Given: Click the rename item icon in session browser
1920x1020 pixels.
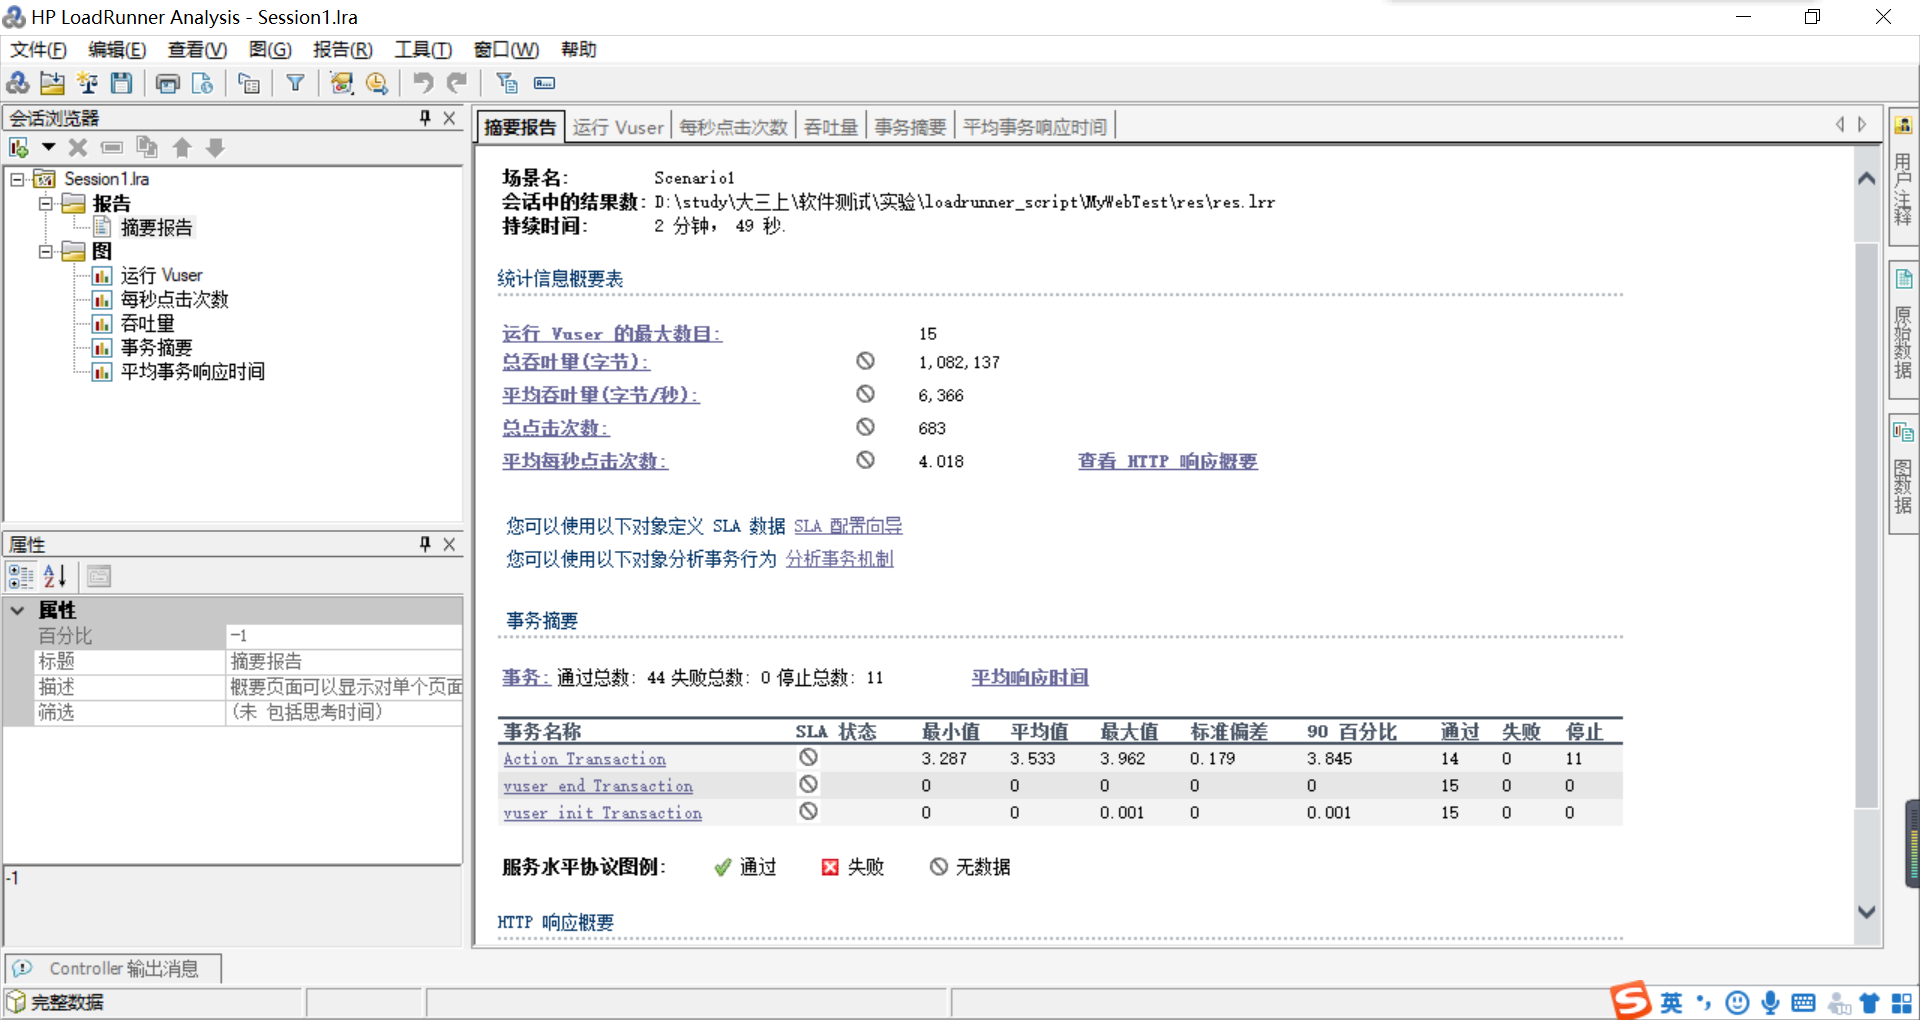Looking at the screenshot, I should pos(112,148).
